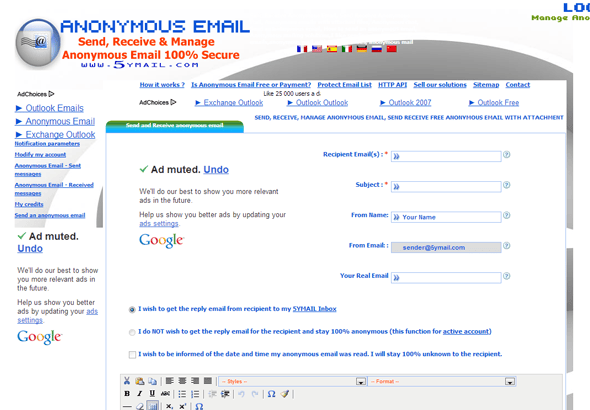Open Notification parameters sidebar link
Screen dimensions: 590x410
coord(47,144)
